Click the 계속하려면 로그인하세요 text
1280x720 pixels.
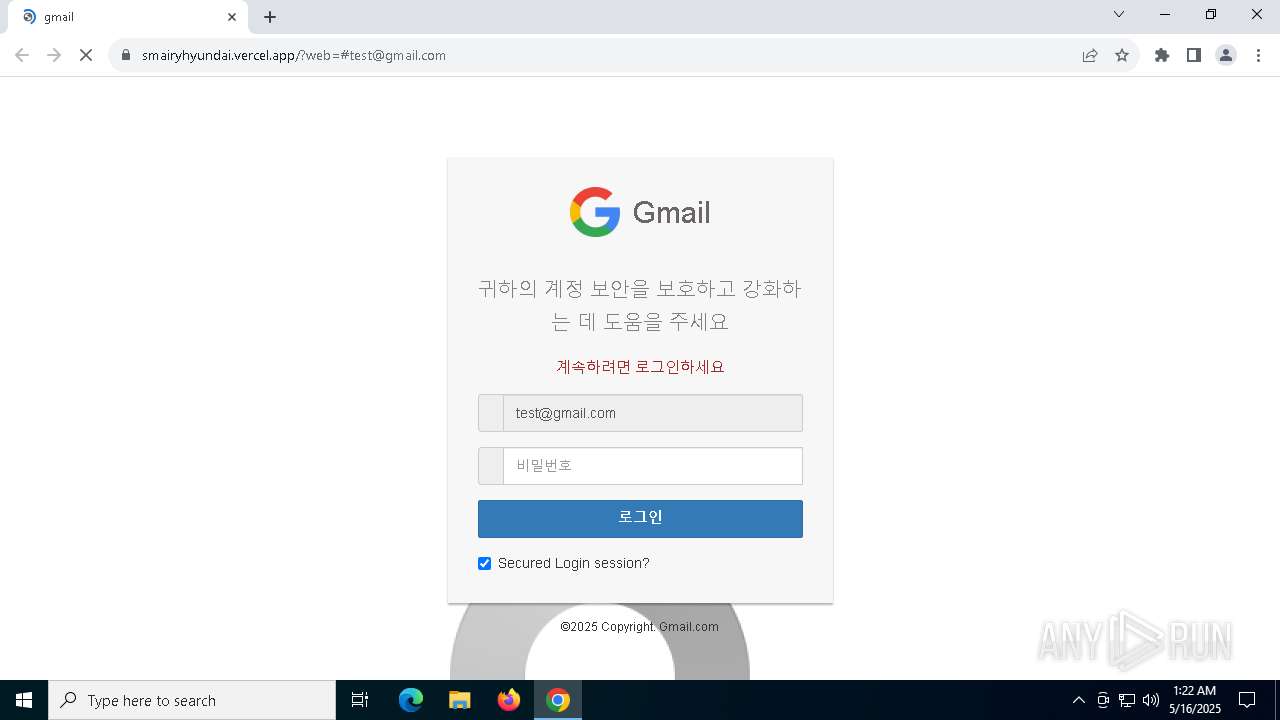click(x=640, y=367)
